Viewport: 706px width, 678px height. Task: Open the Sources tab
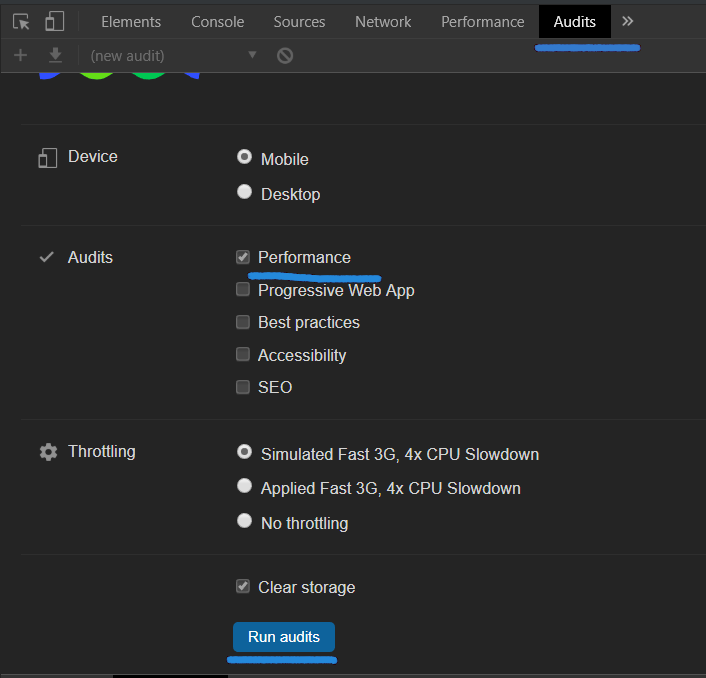coord(299,22)
